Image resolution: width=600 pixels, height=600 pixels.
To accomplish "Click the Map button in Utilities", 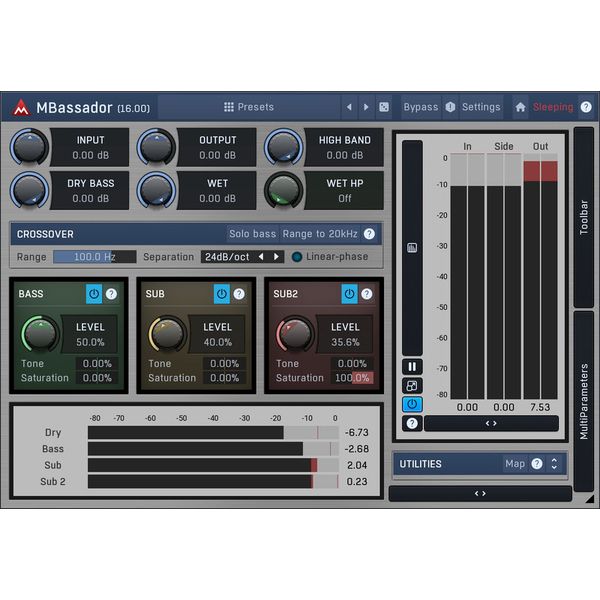I will (515, 464).
